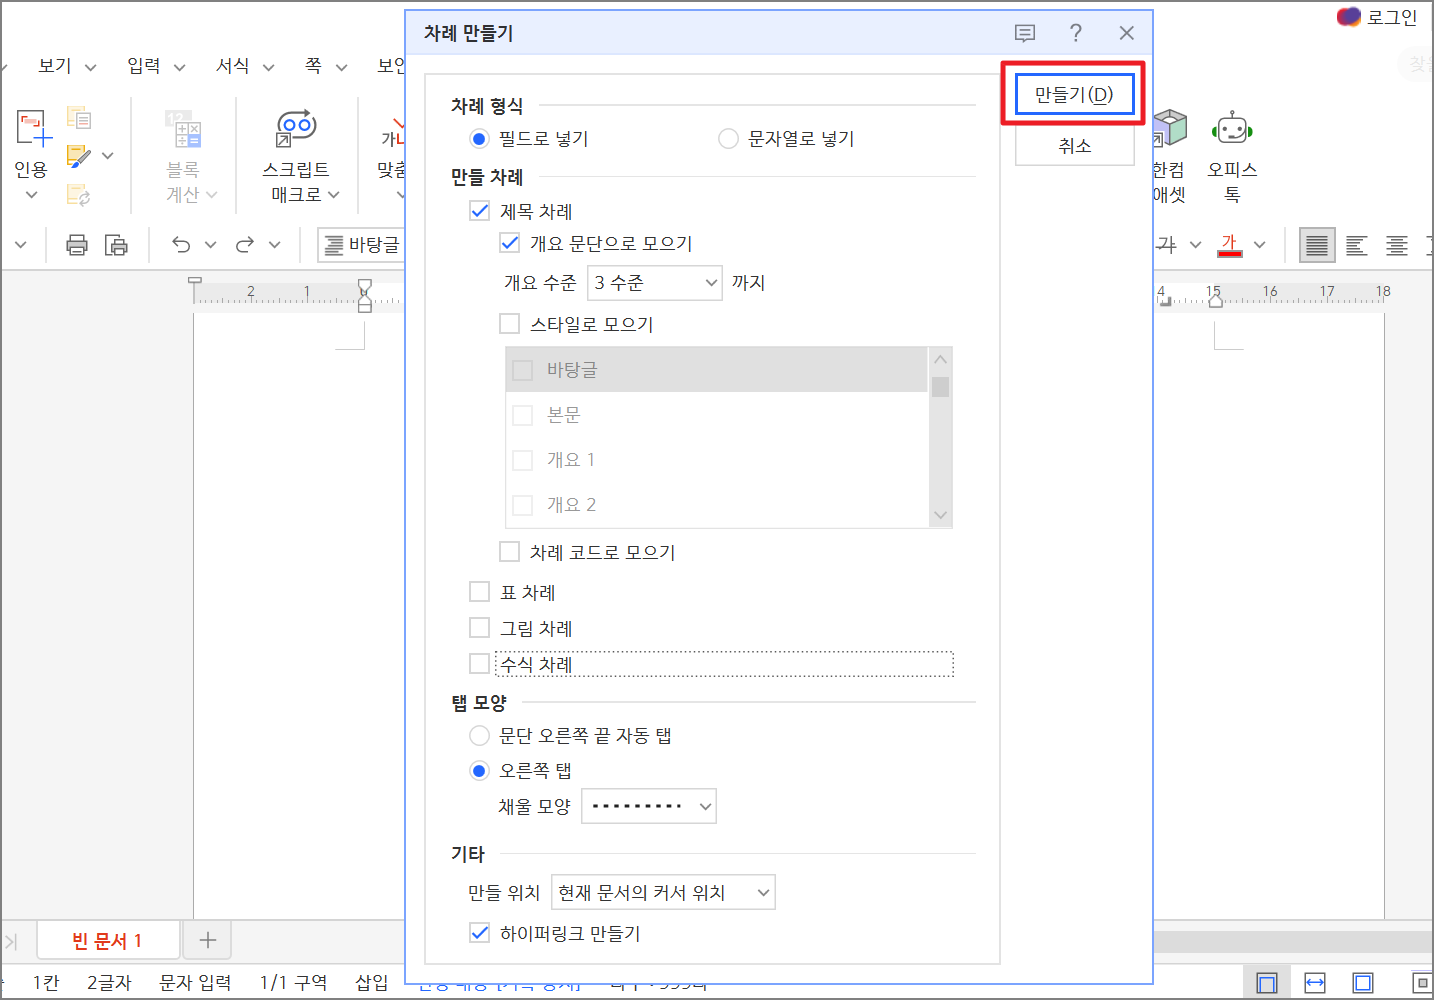Screen dimensions: 1434x1000
Task: Click the Redo icon
Action: pyautogui.click(x=245, y=244)
